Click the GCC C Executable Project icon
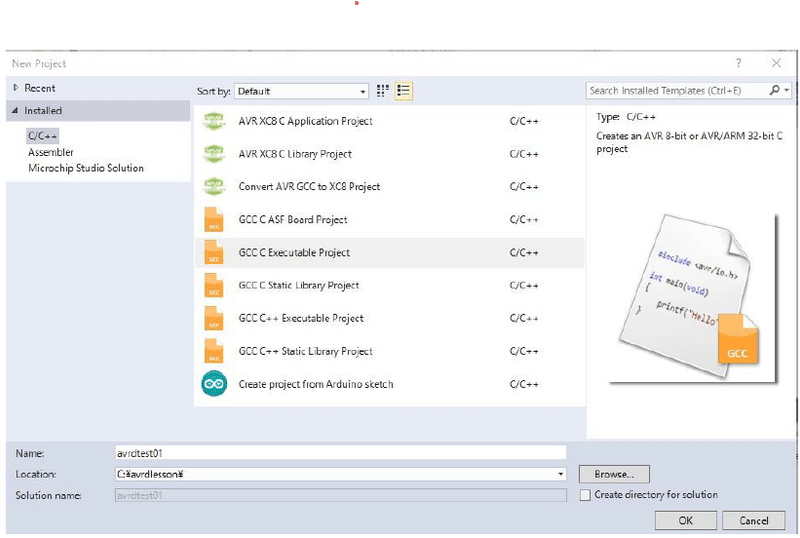This screenshot has height=538, width=800. 214,253
